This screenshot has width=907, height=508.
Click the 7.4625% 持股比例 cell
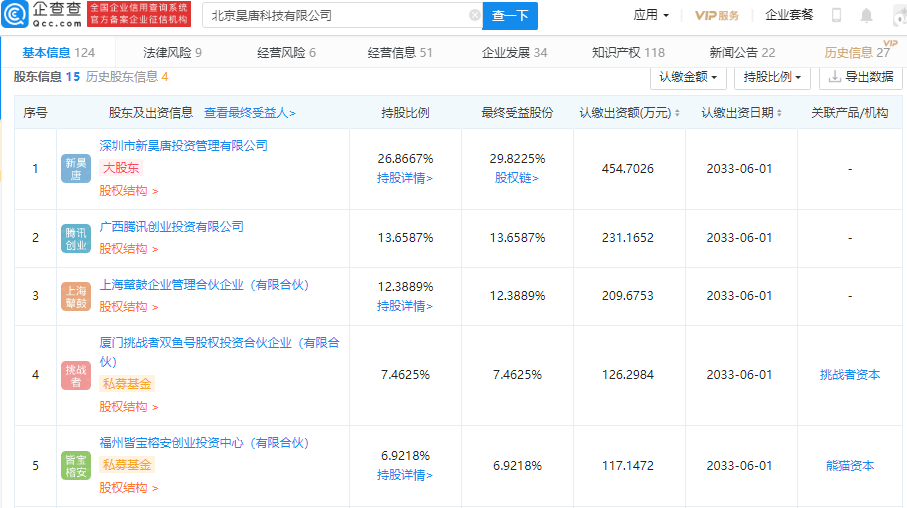(x=405, y=375)
